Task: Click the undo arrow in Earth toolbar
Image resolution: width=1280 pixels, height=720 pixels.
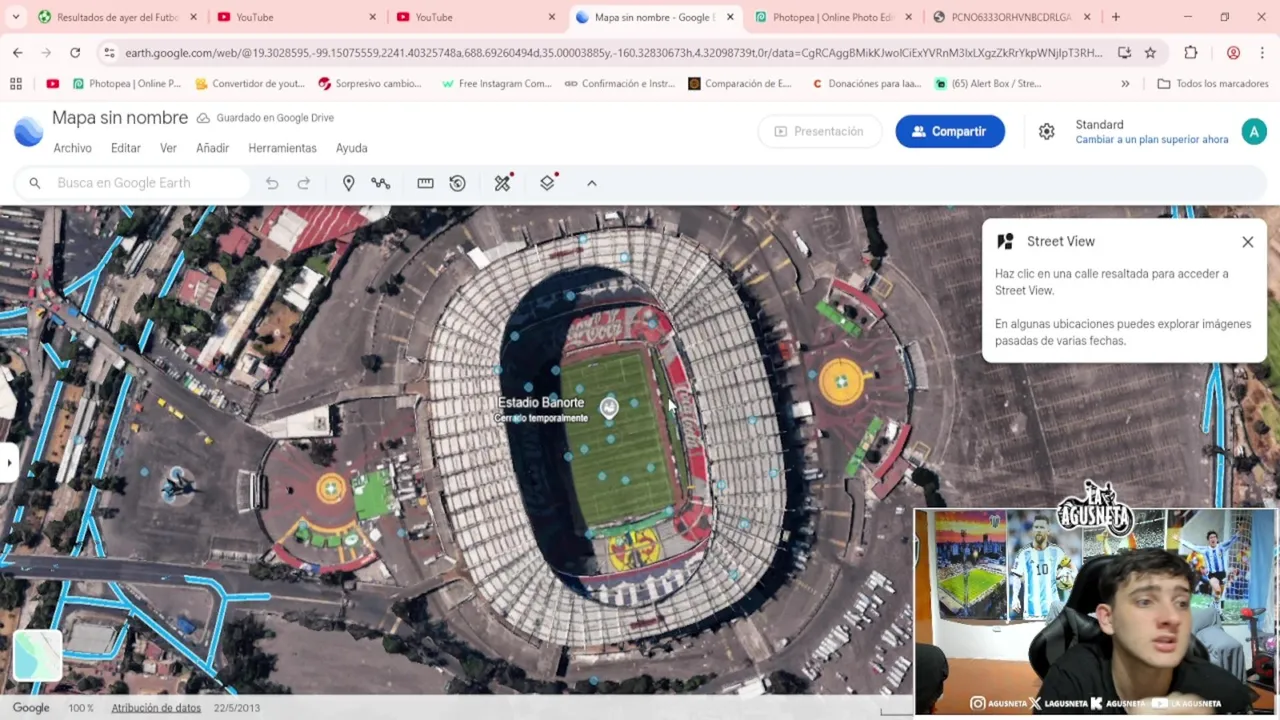Action: [272, 183]
